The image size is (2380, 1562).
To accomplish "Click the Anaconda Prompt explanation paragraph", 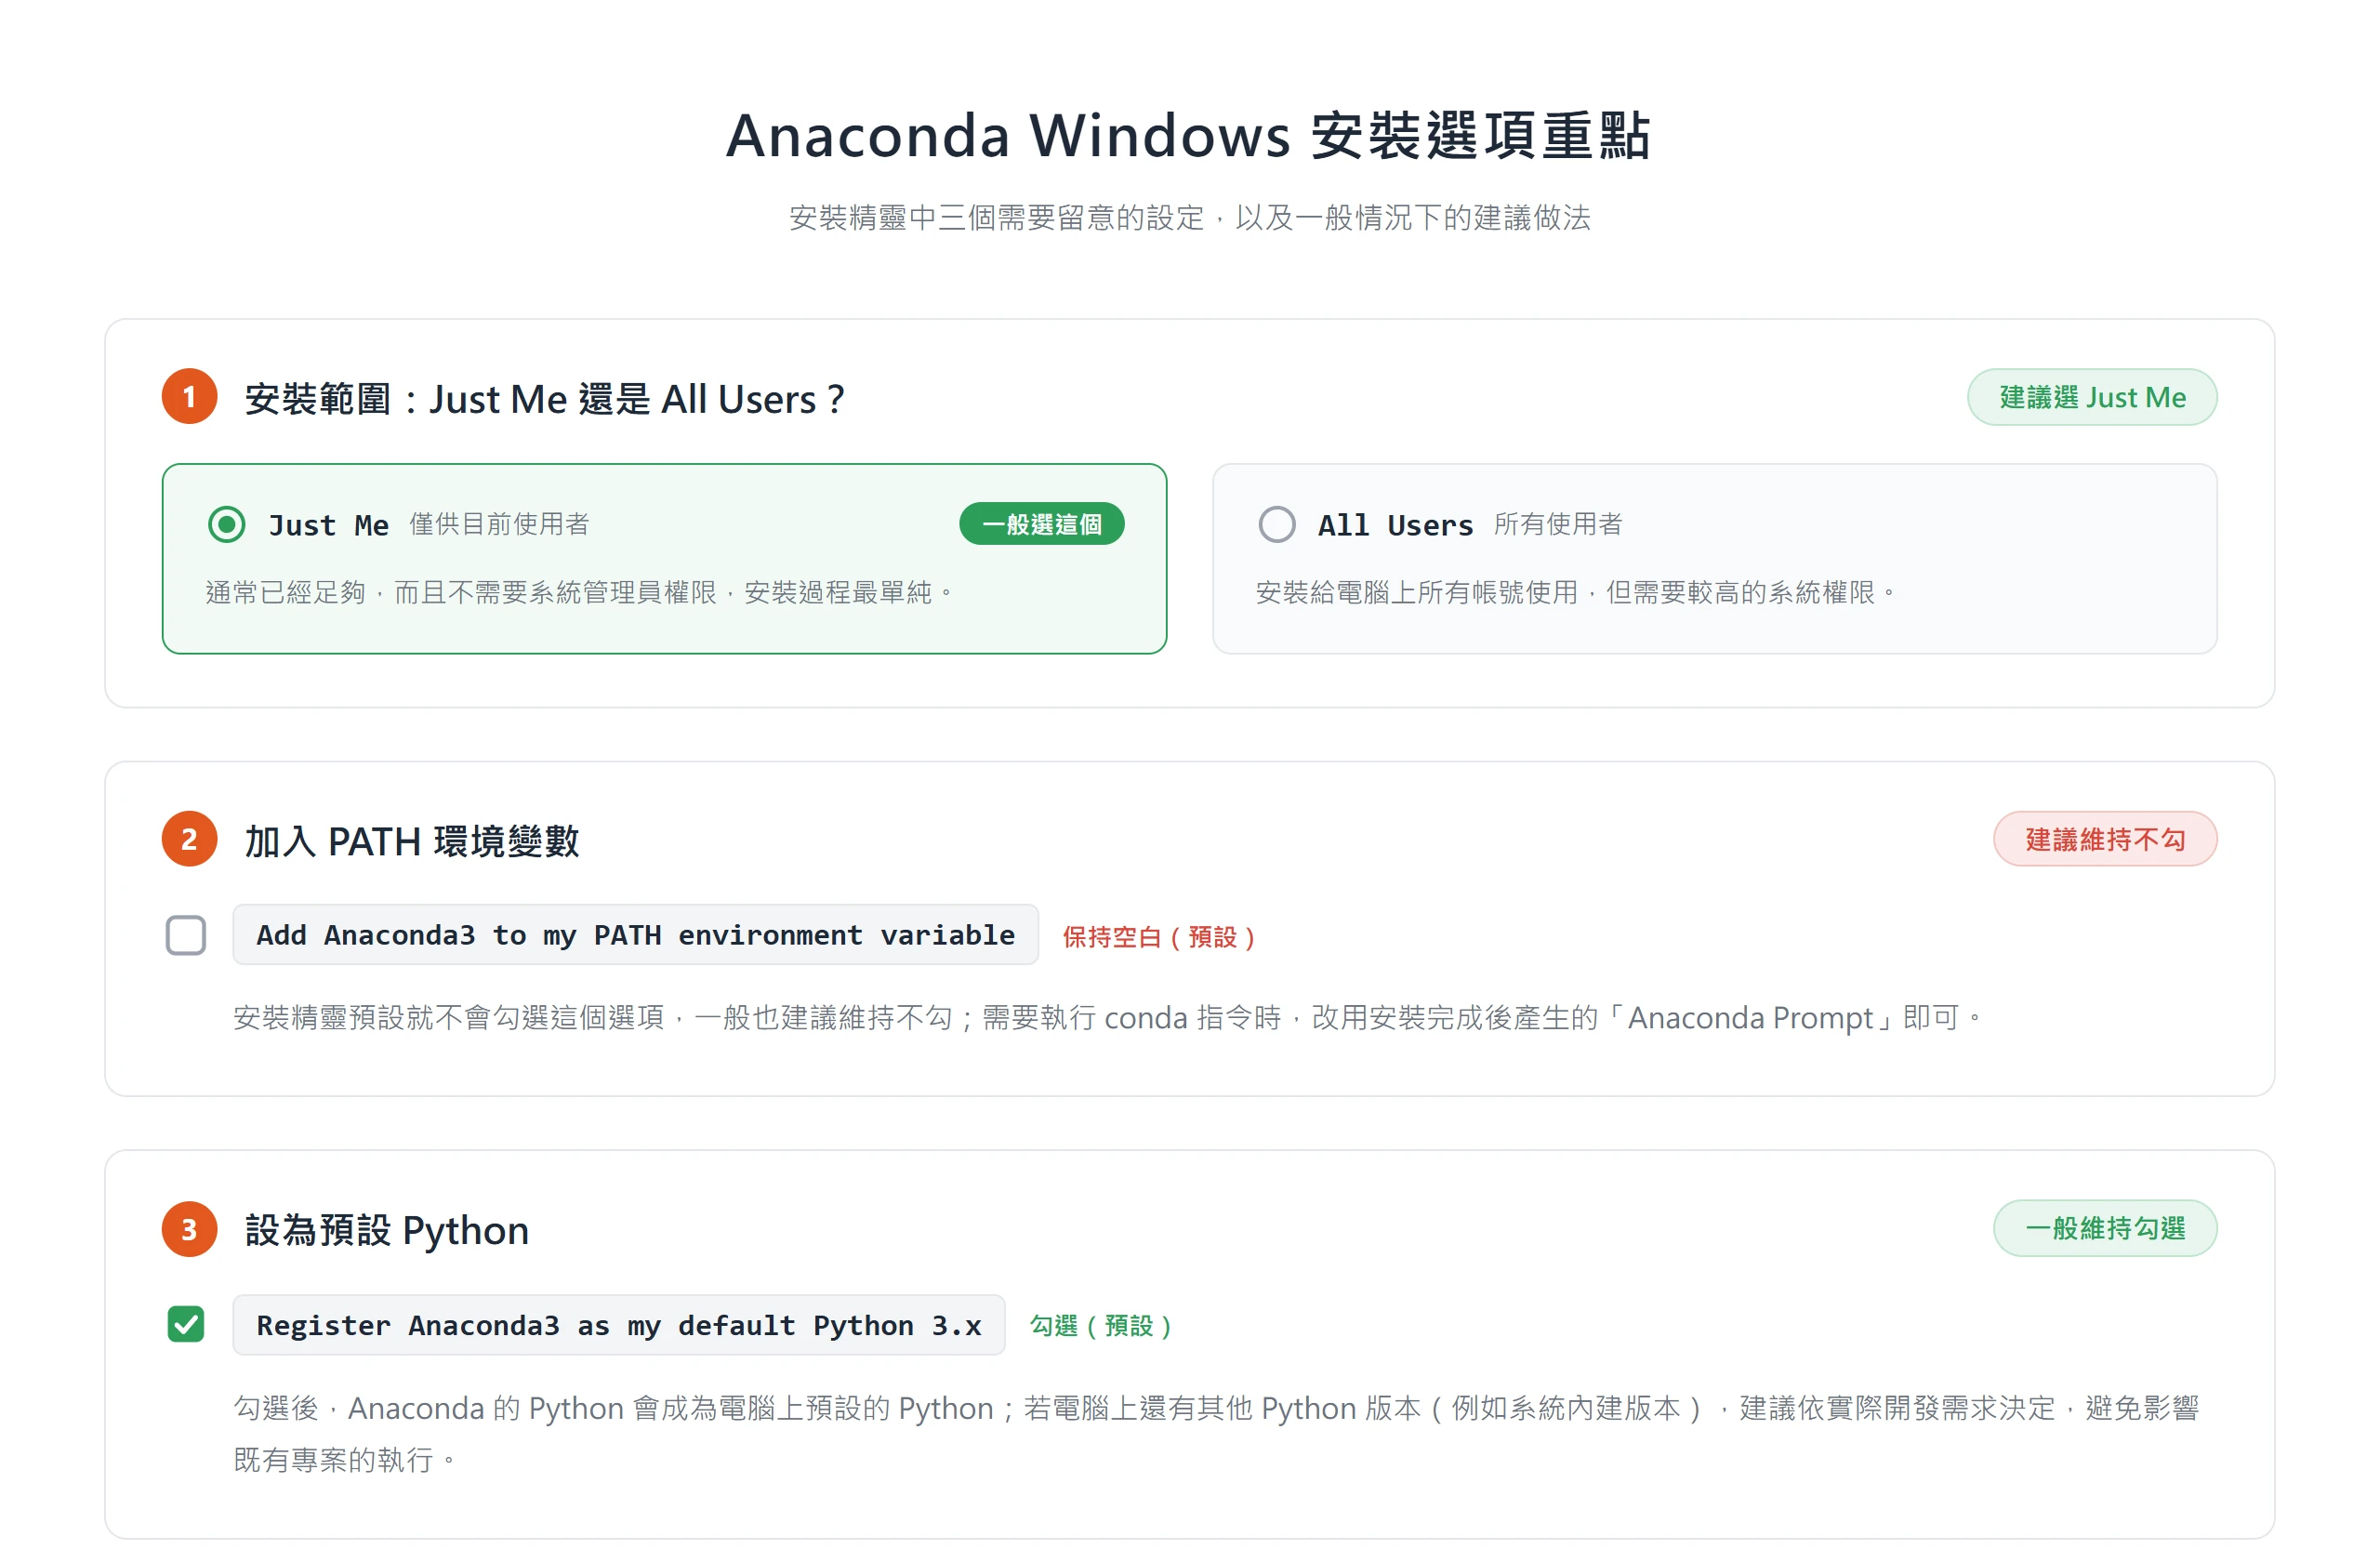I will point(1108,1018).
